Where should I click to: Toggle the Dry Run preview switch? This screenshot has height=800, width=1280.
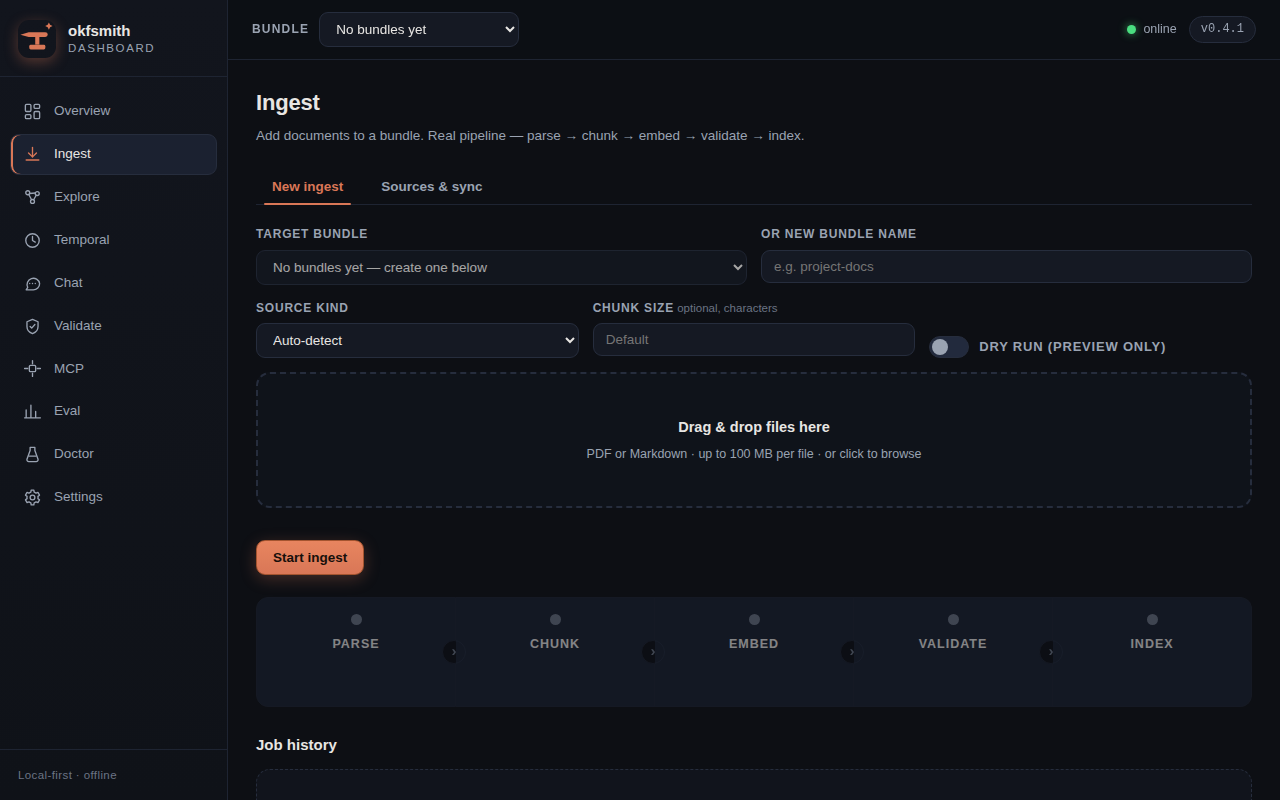(949, 347)
